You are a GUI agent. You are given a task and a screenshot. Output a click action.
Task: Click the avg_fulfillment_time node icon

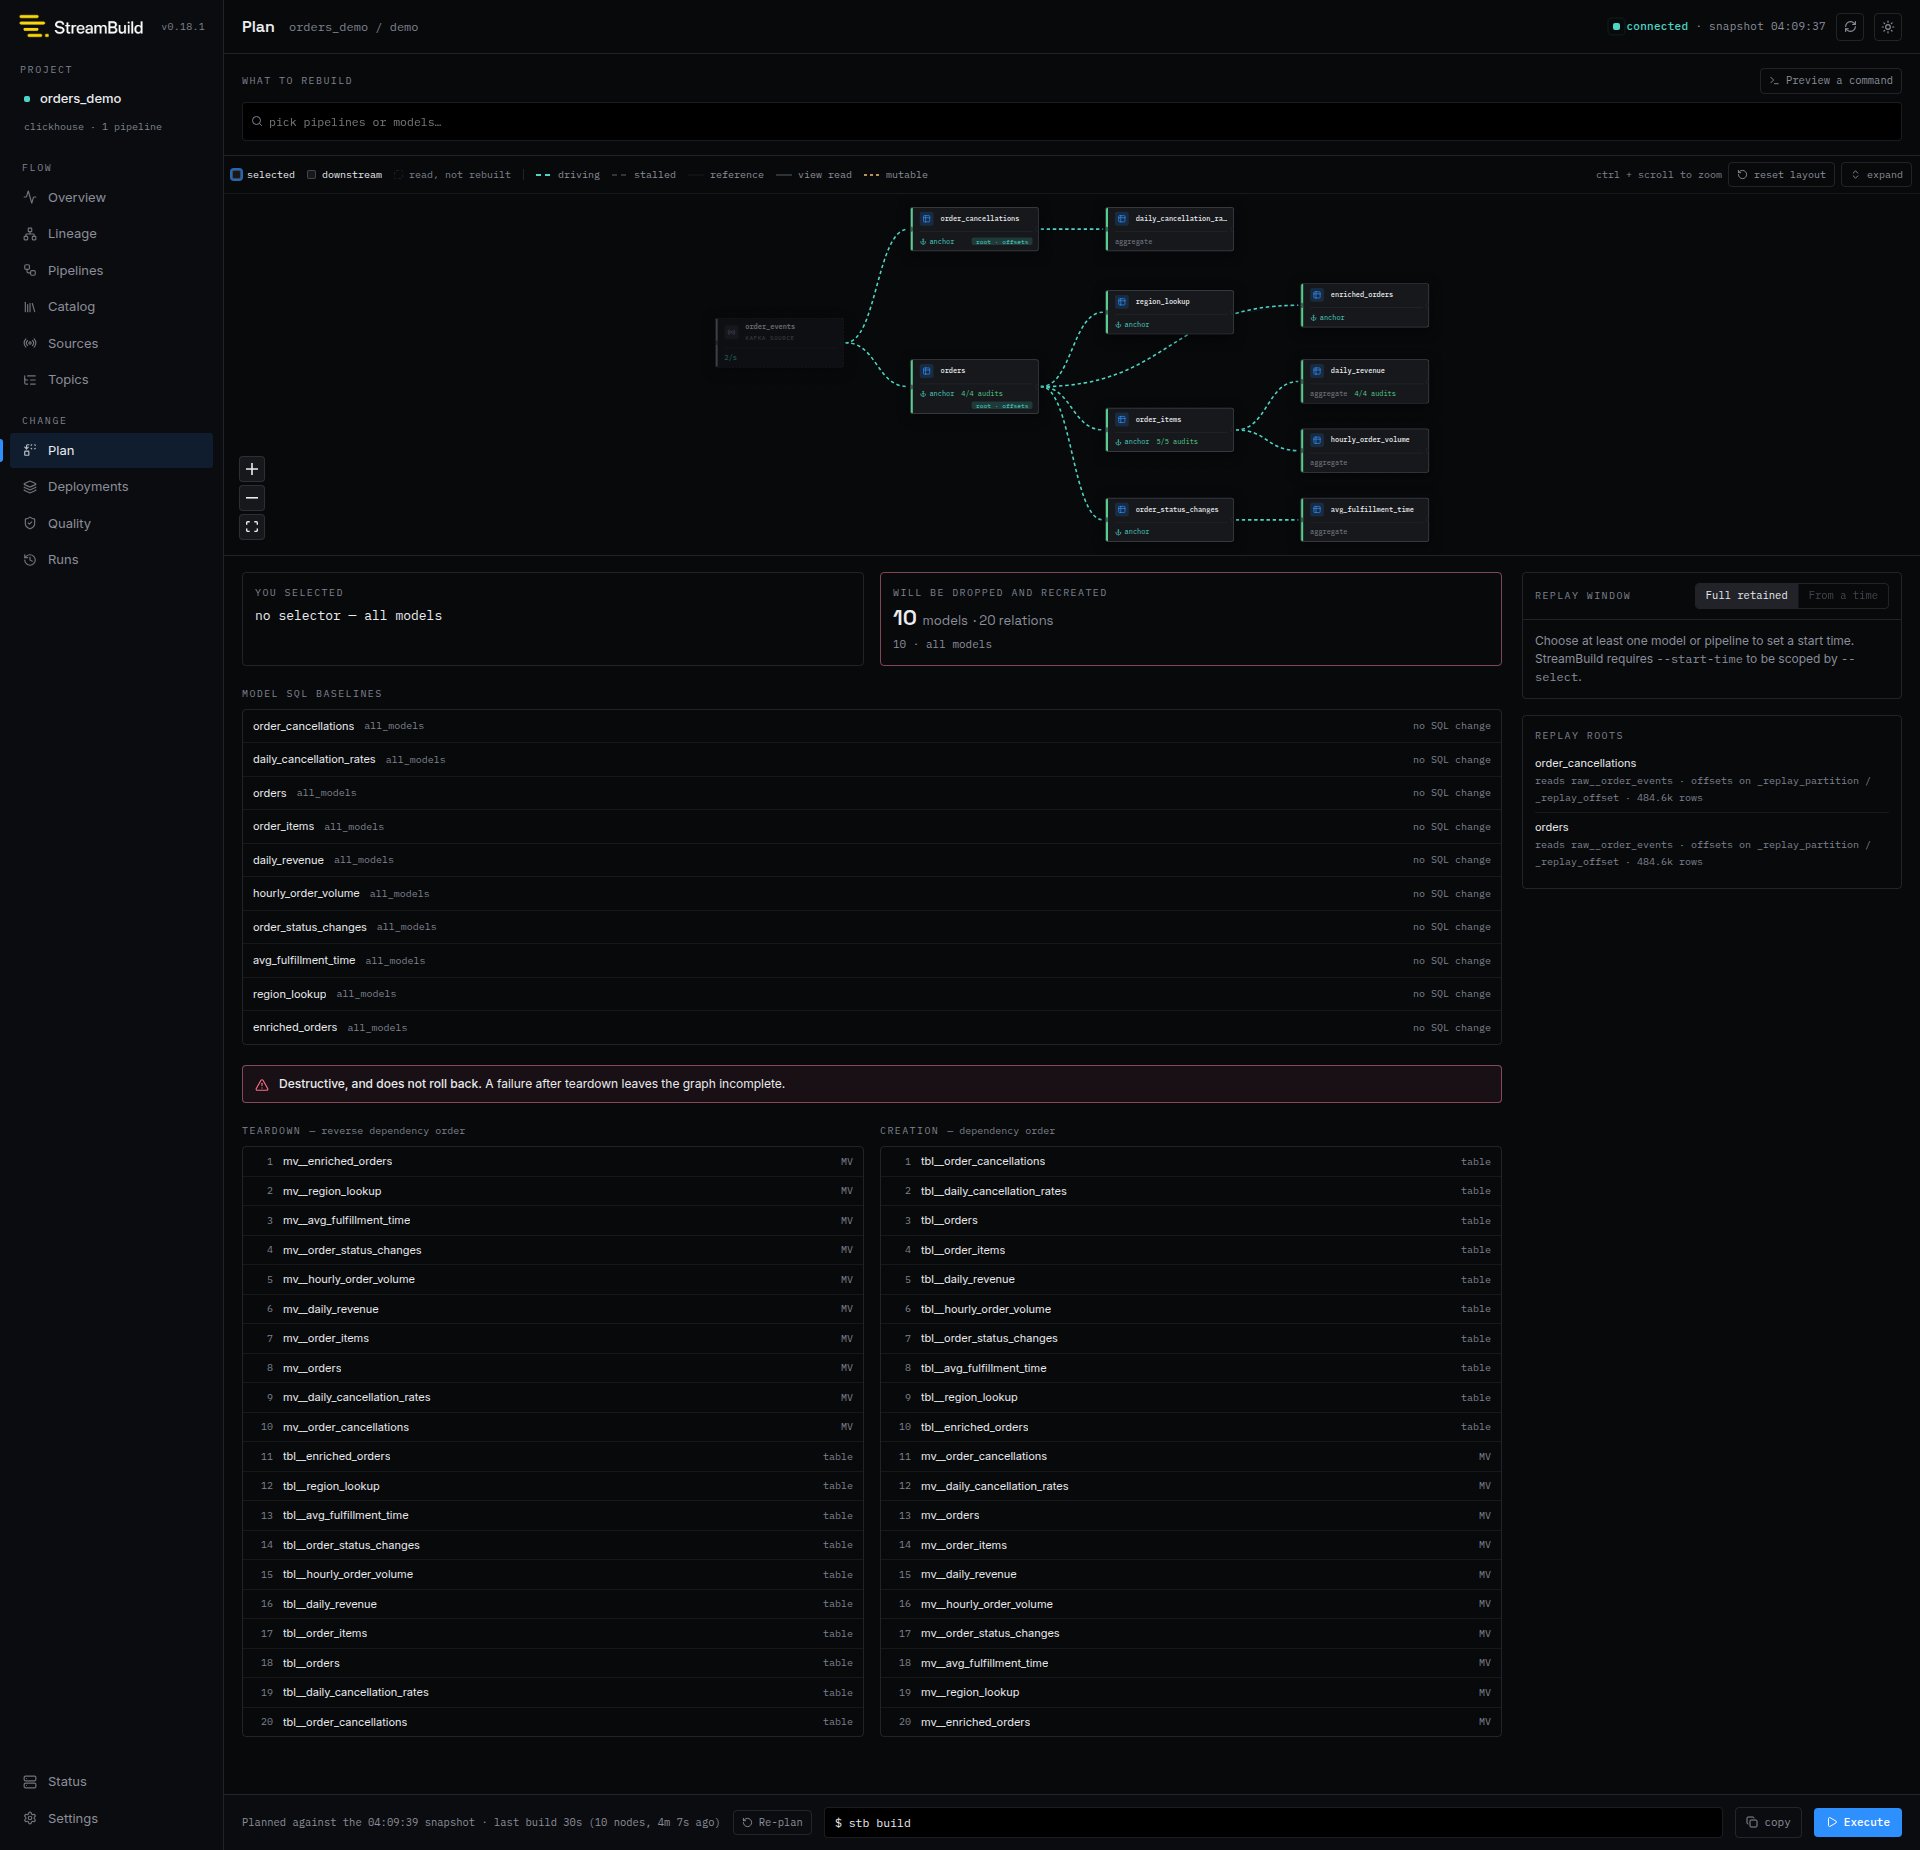coord(1317,510)
